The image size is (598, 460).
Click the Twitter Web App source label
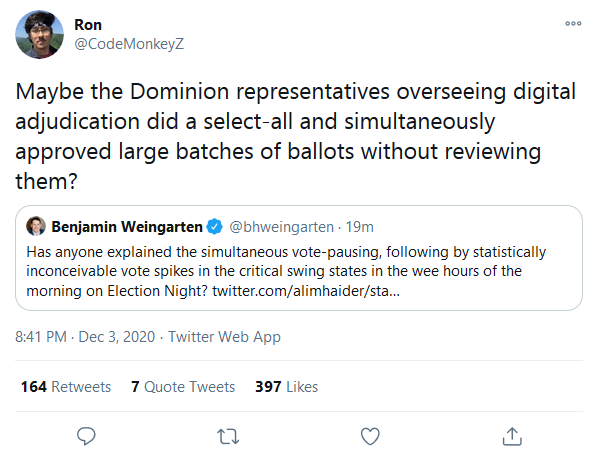tap(225, 337)
